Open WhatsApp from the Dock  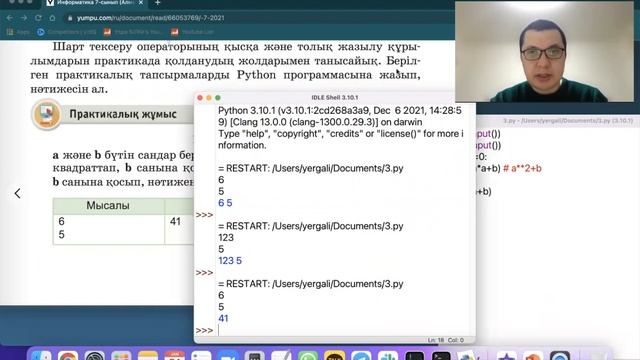coord(308,356)
